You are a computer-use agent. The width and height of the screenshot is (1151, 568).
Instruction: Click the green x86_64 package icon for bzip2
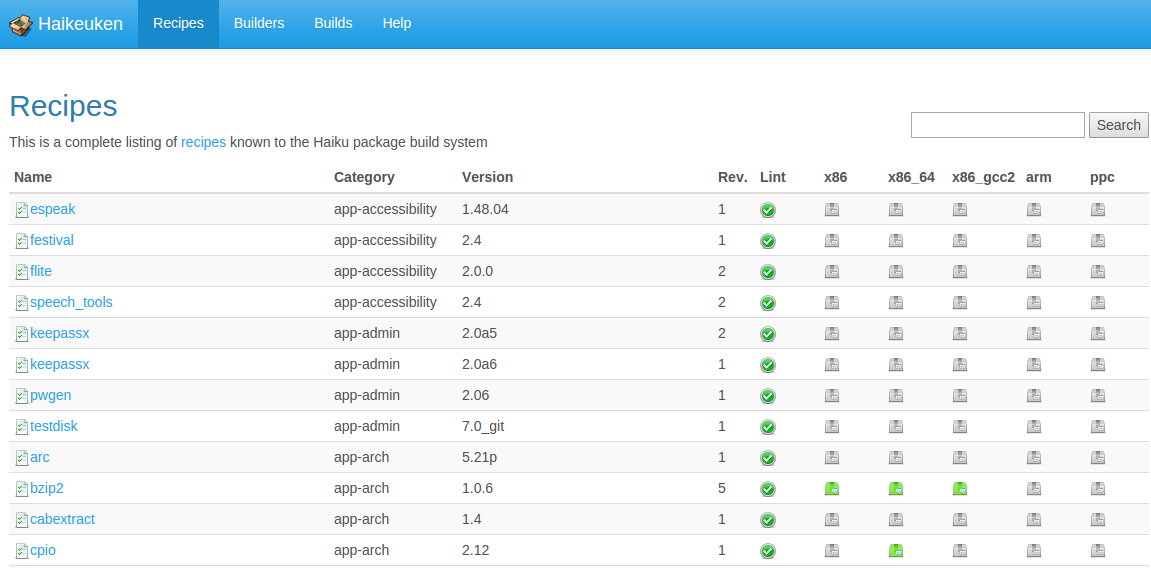896,489
